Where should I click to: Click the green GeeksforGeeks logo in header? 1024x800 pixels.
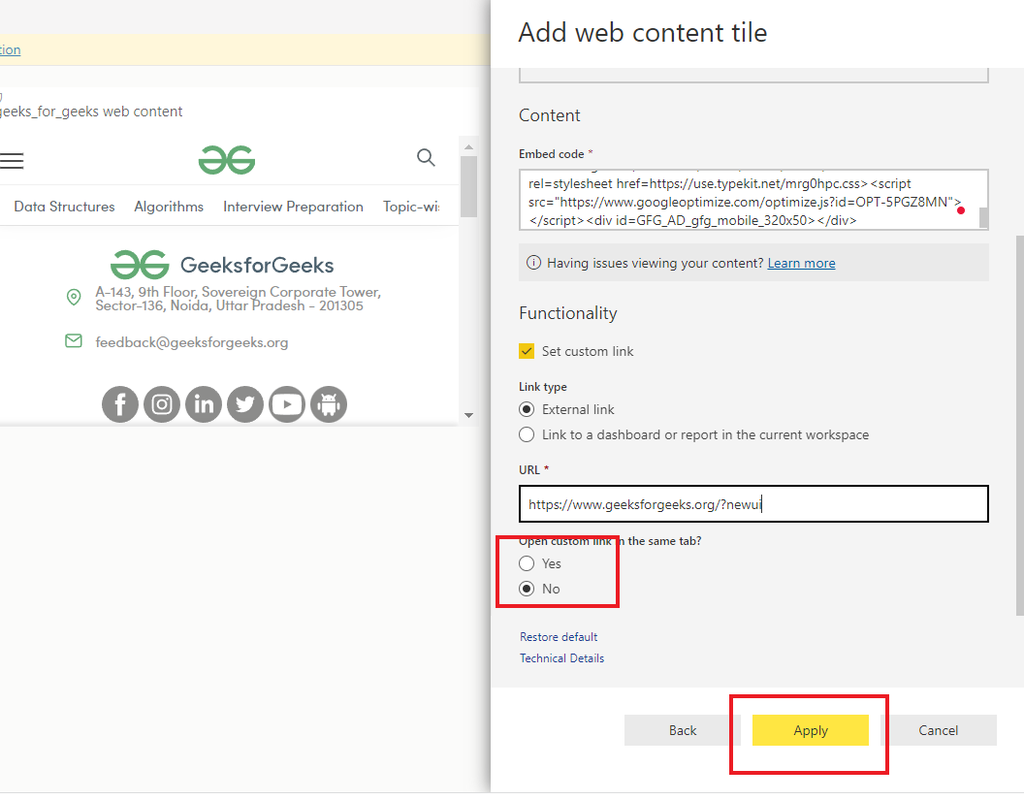tap(227, 160)
